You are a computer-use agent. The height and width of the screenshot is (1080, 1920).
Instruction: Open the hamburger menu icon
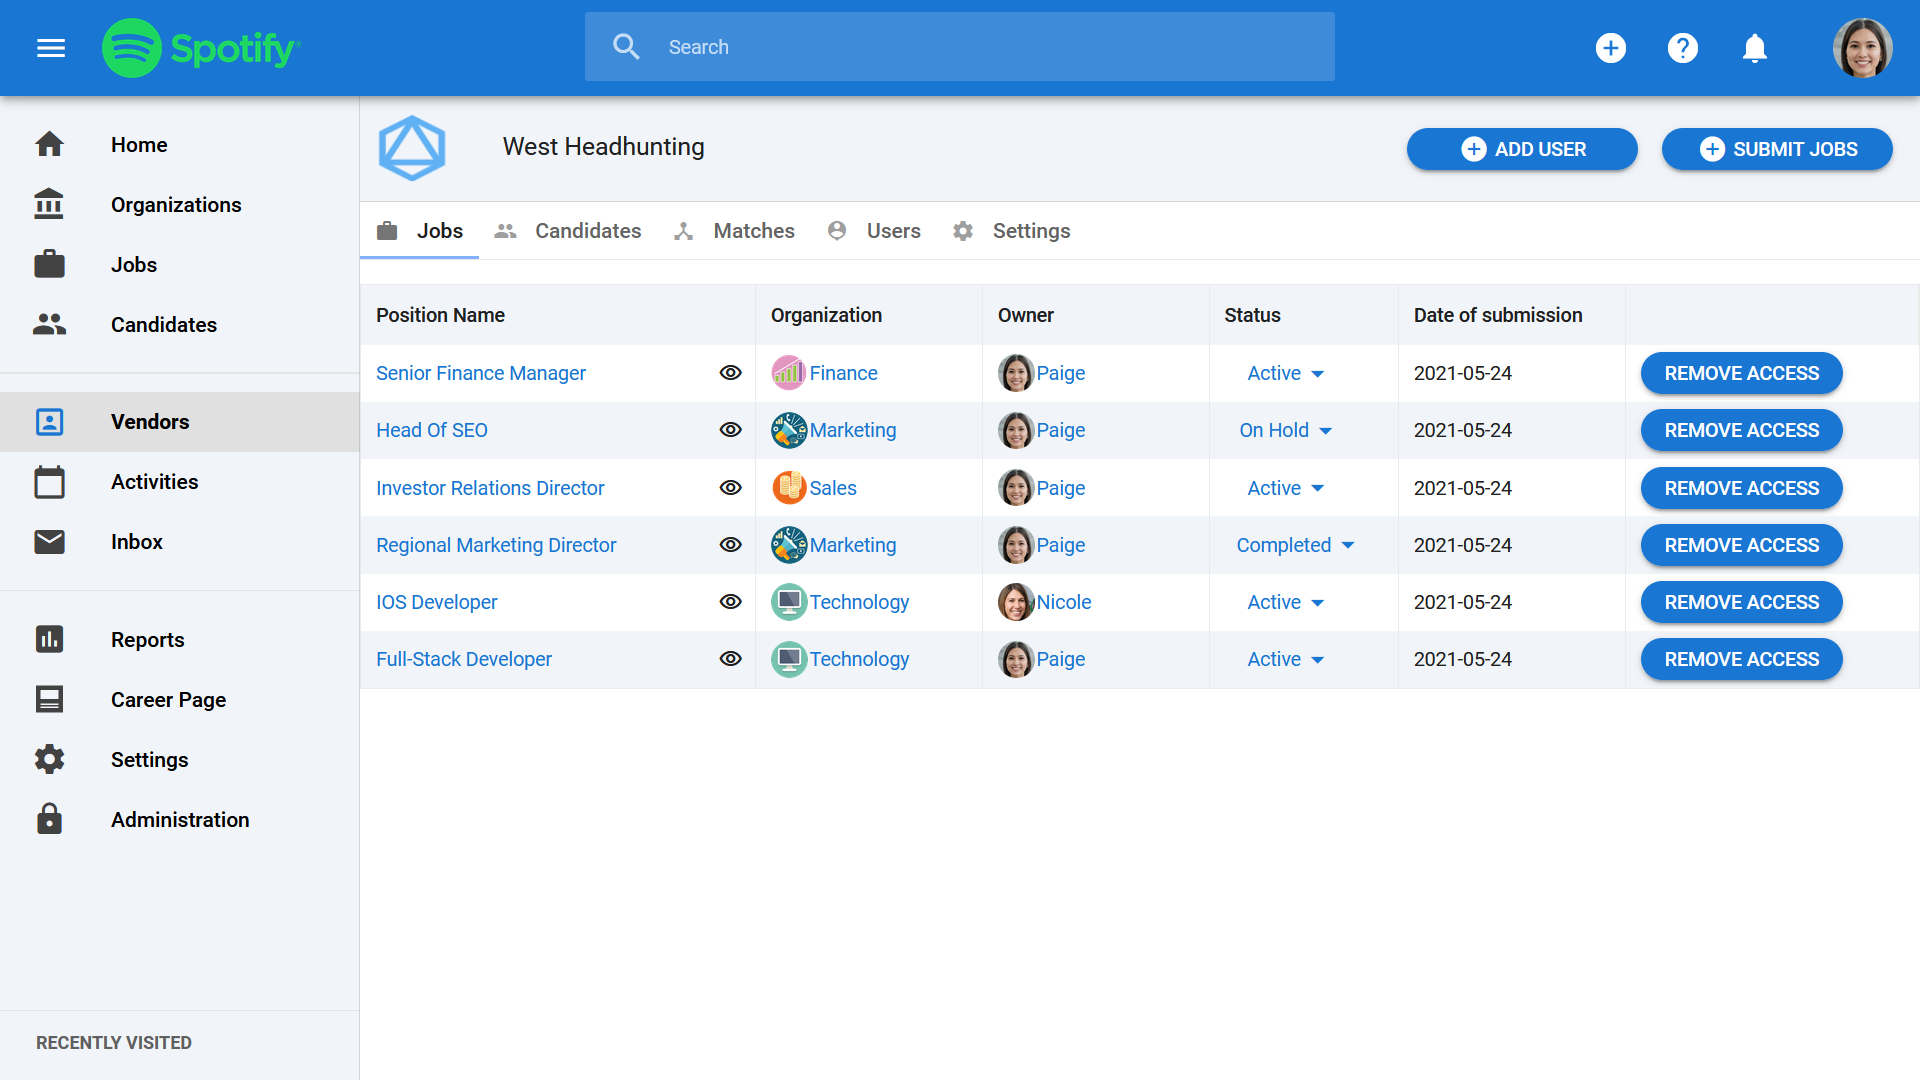coord(51,48)
